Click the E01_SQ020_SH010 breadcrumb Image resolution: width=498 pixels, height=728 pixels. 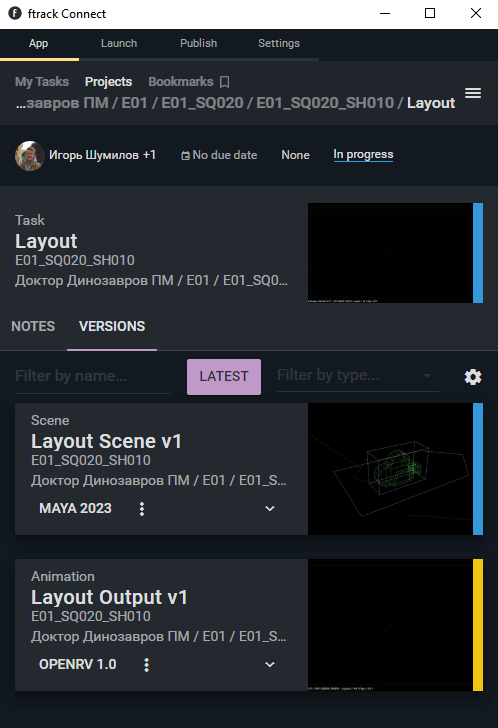[x=325, y=103]
